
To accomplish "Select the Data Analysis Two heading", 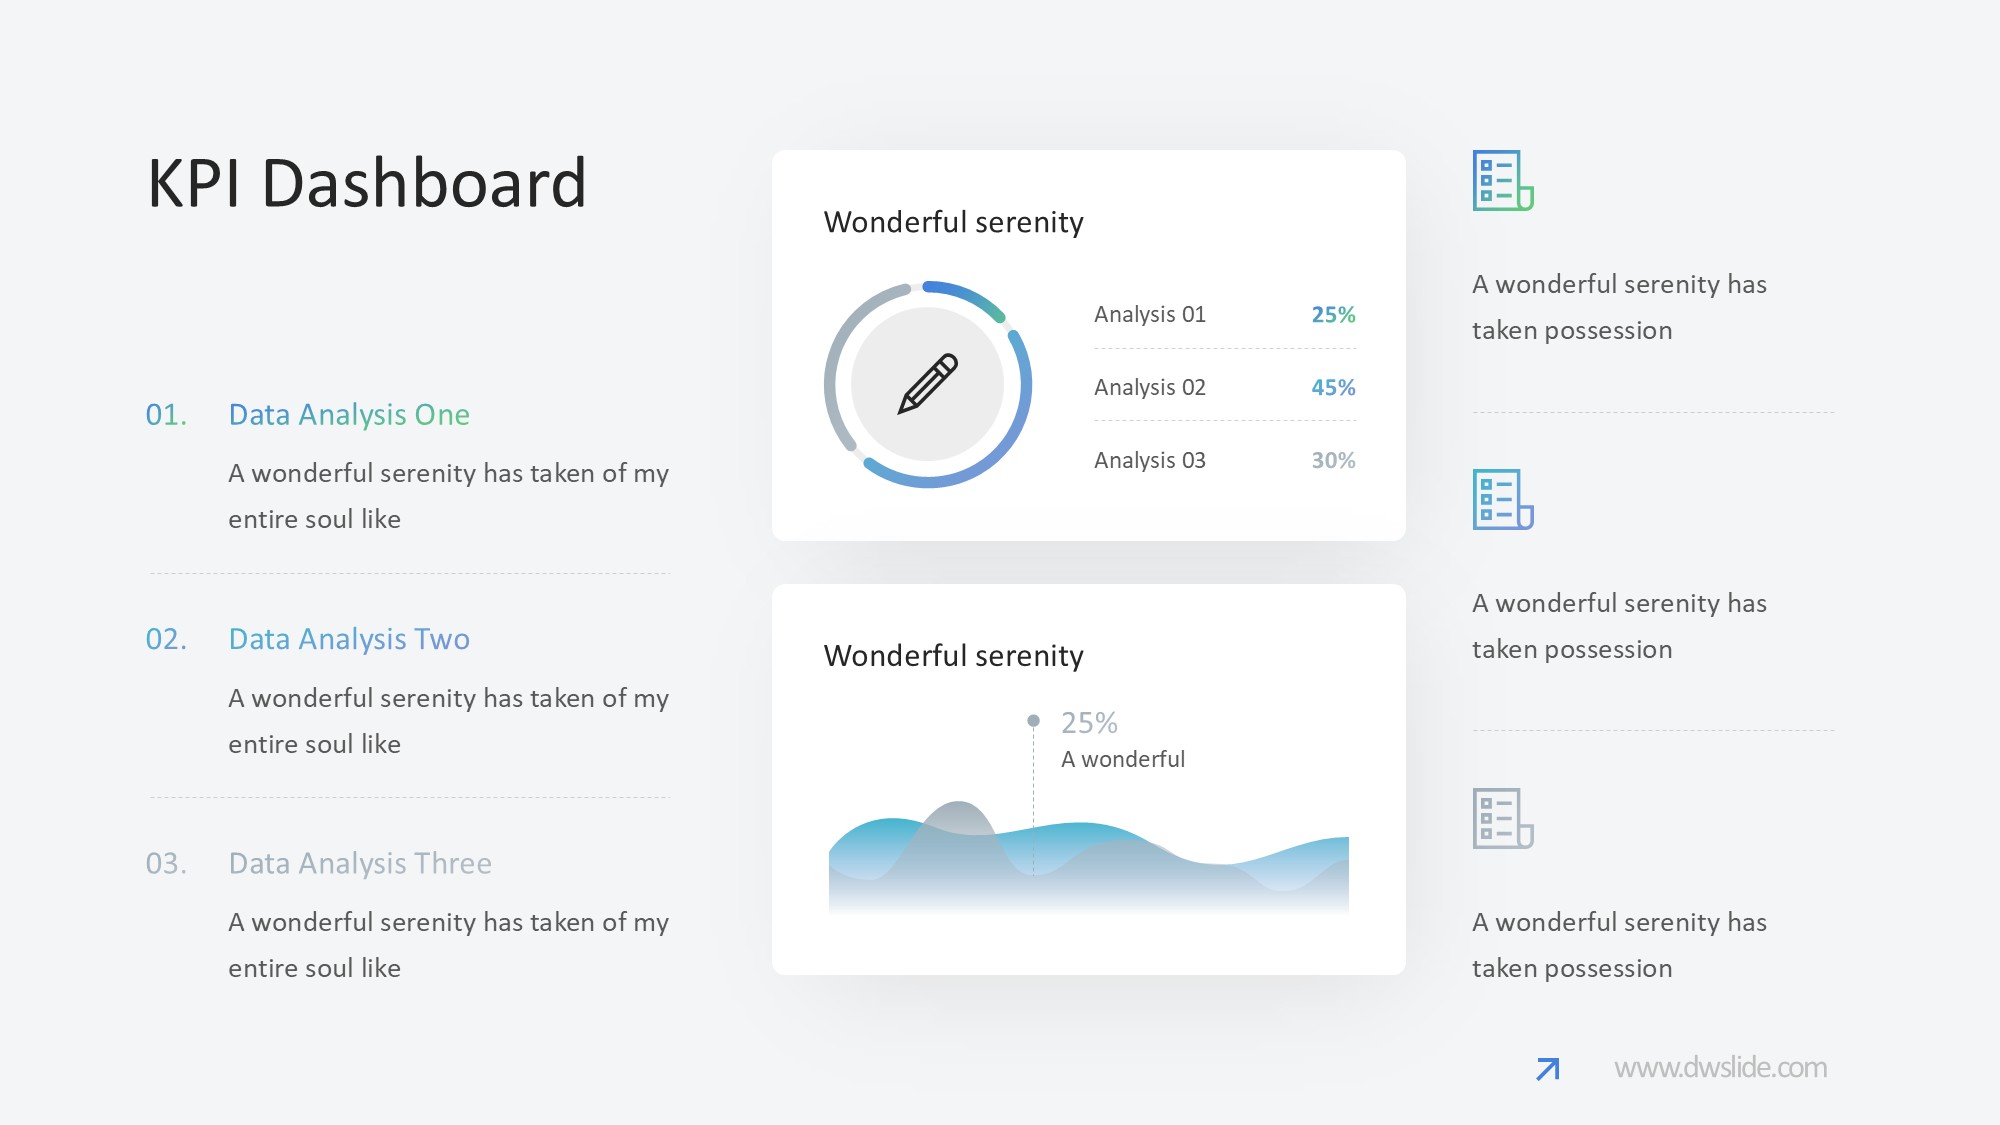I will pos(349,639).
